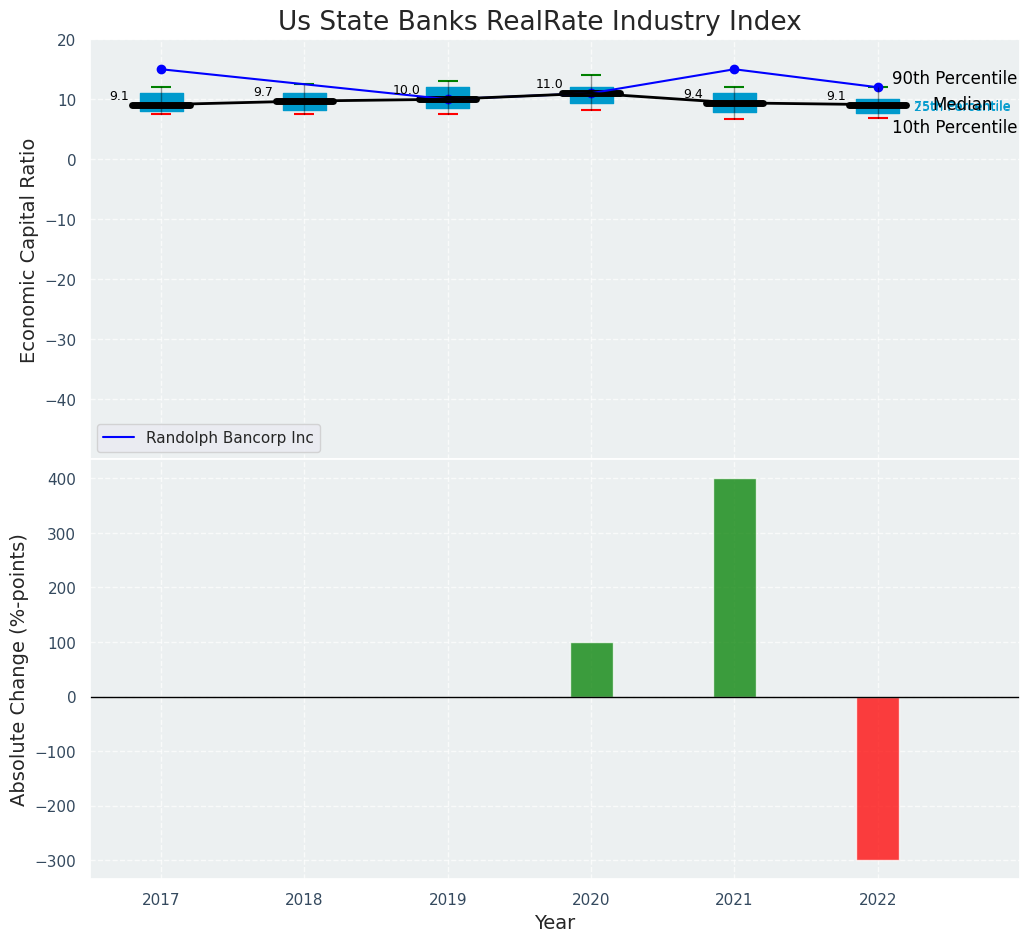
Task: Click the 10.0 median value label
Action: click(406, 91)
